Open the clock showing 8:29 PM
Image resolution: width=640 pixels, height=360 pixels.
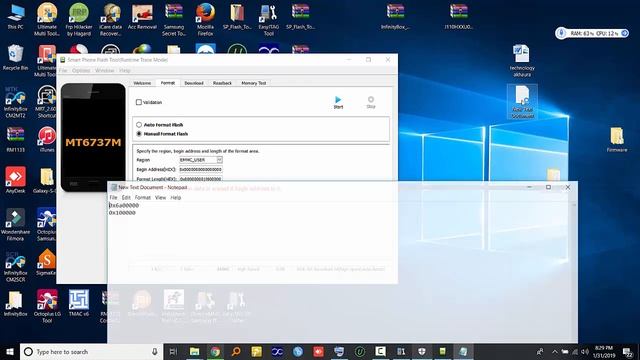pos(604,351)
